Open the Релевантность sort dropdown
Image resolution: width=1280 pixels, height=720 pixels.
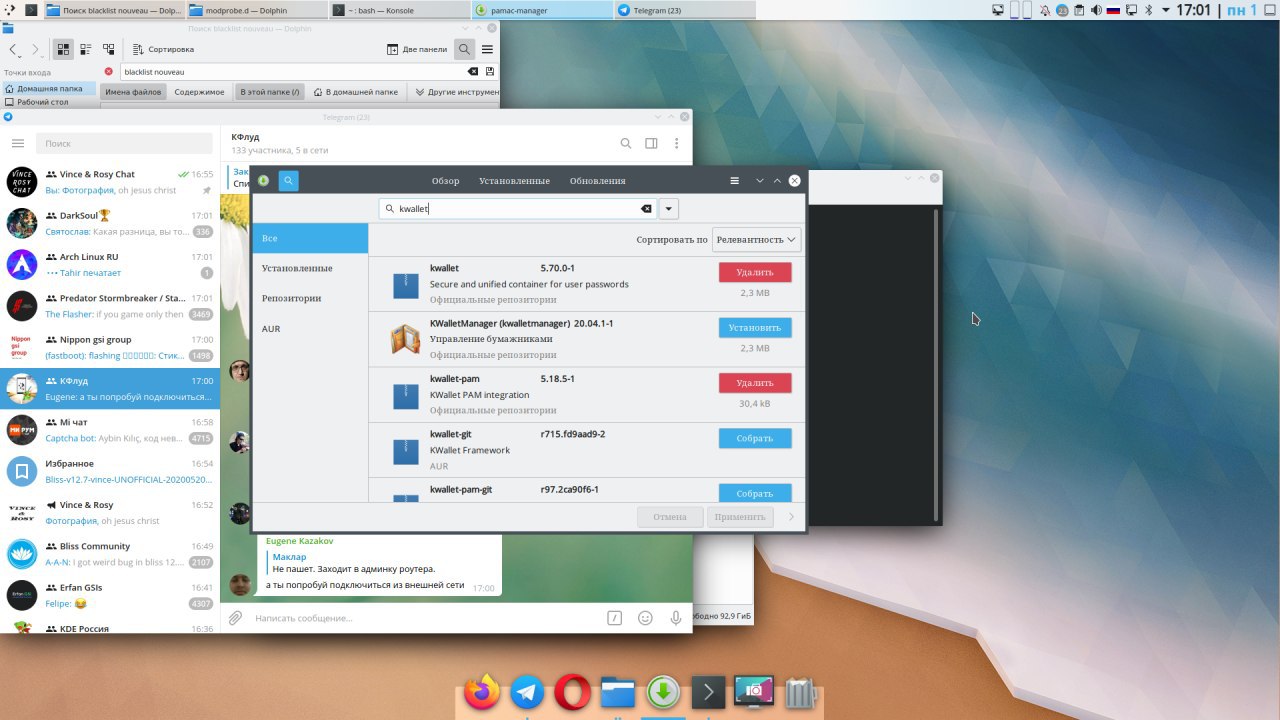point(757,240)
